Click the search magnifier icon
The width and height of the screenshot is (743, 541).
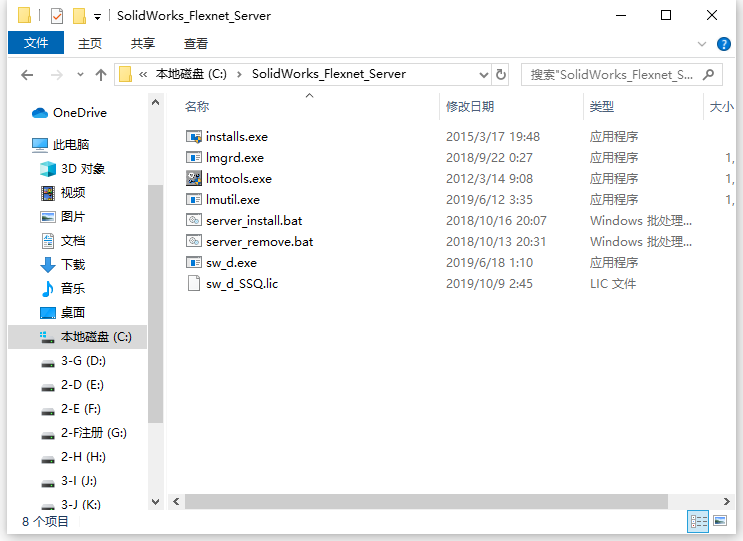pos(708,74)
